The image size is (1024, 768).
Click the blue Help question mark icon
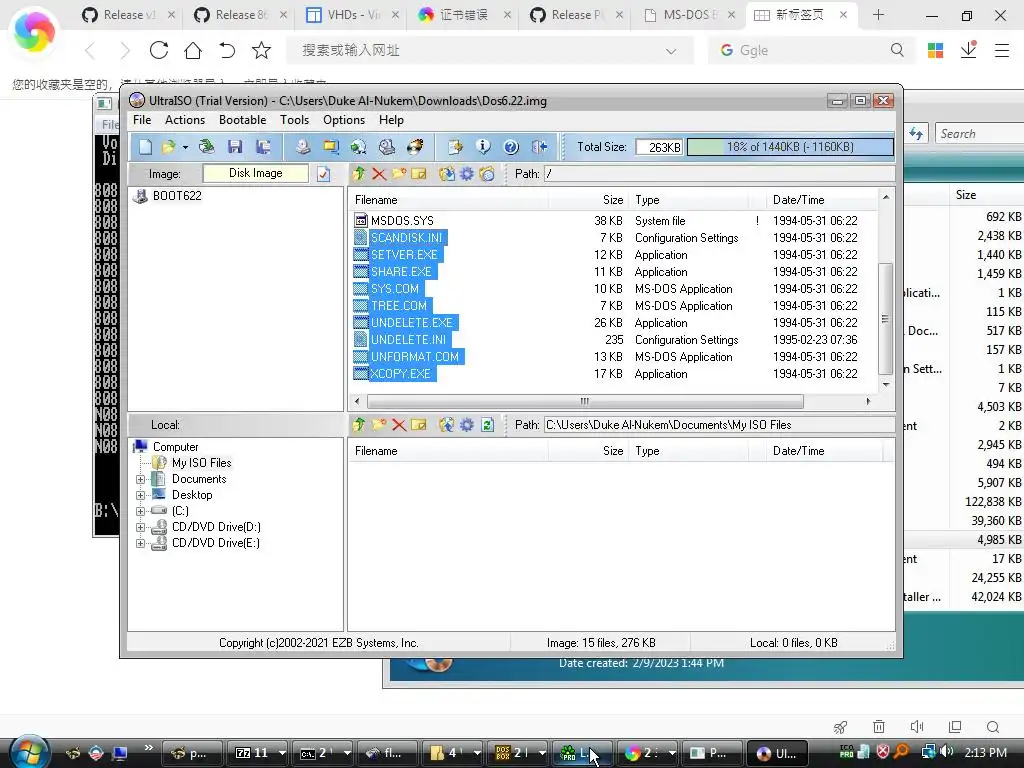pyautogui.click(x=511, y=147)
